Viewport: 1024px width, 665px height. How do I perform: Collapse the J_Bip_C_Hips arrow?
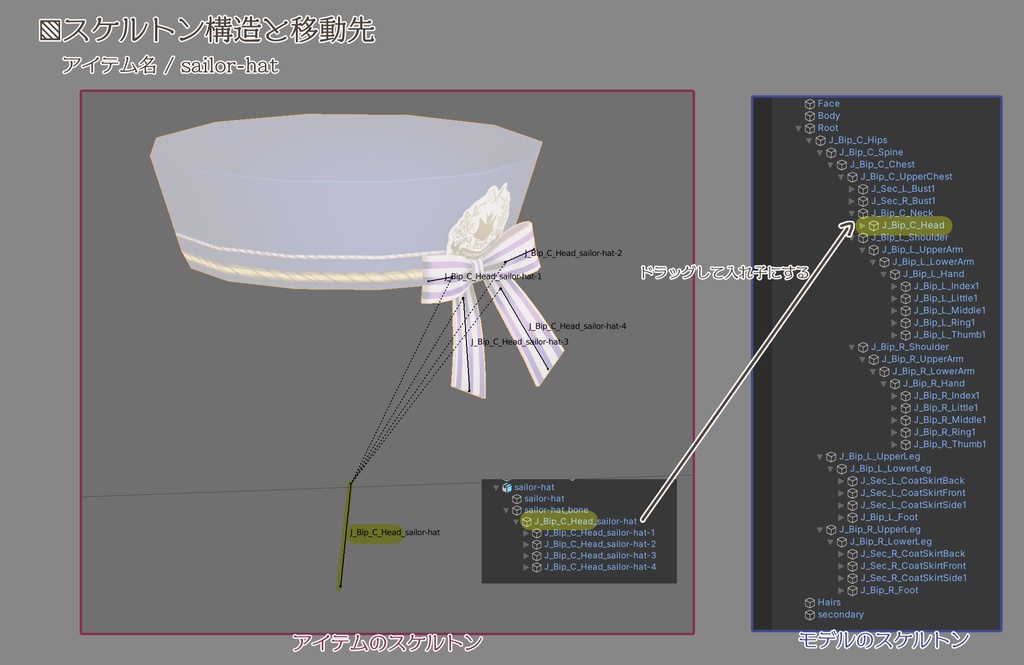809,140
